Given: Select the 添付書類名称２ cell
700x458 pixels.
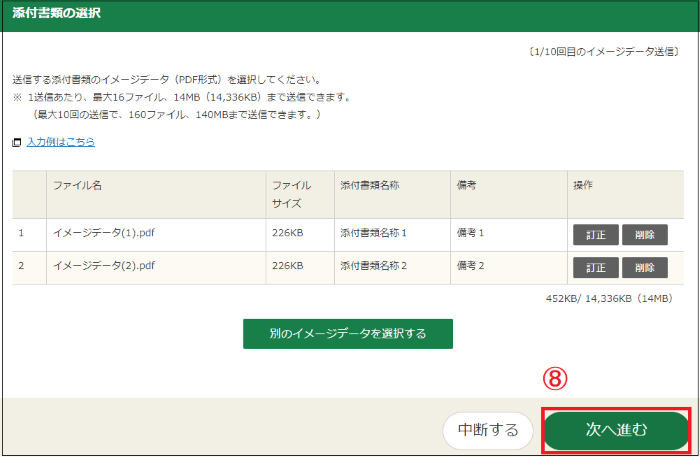Looking at the screenshot, I should pos(374,267).
